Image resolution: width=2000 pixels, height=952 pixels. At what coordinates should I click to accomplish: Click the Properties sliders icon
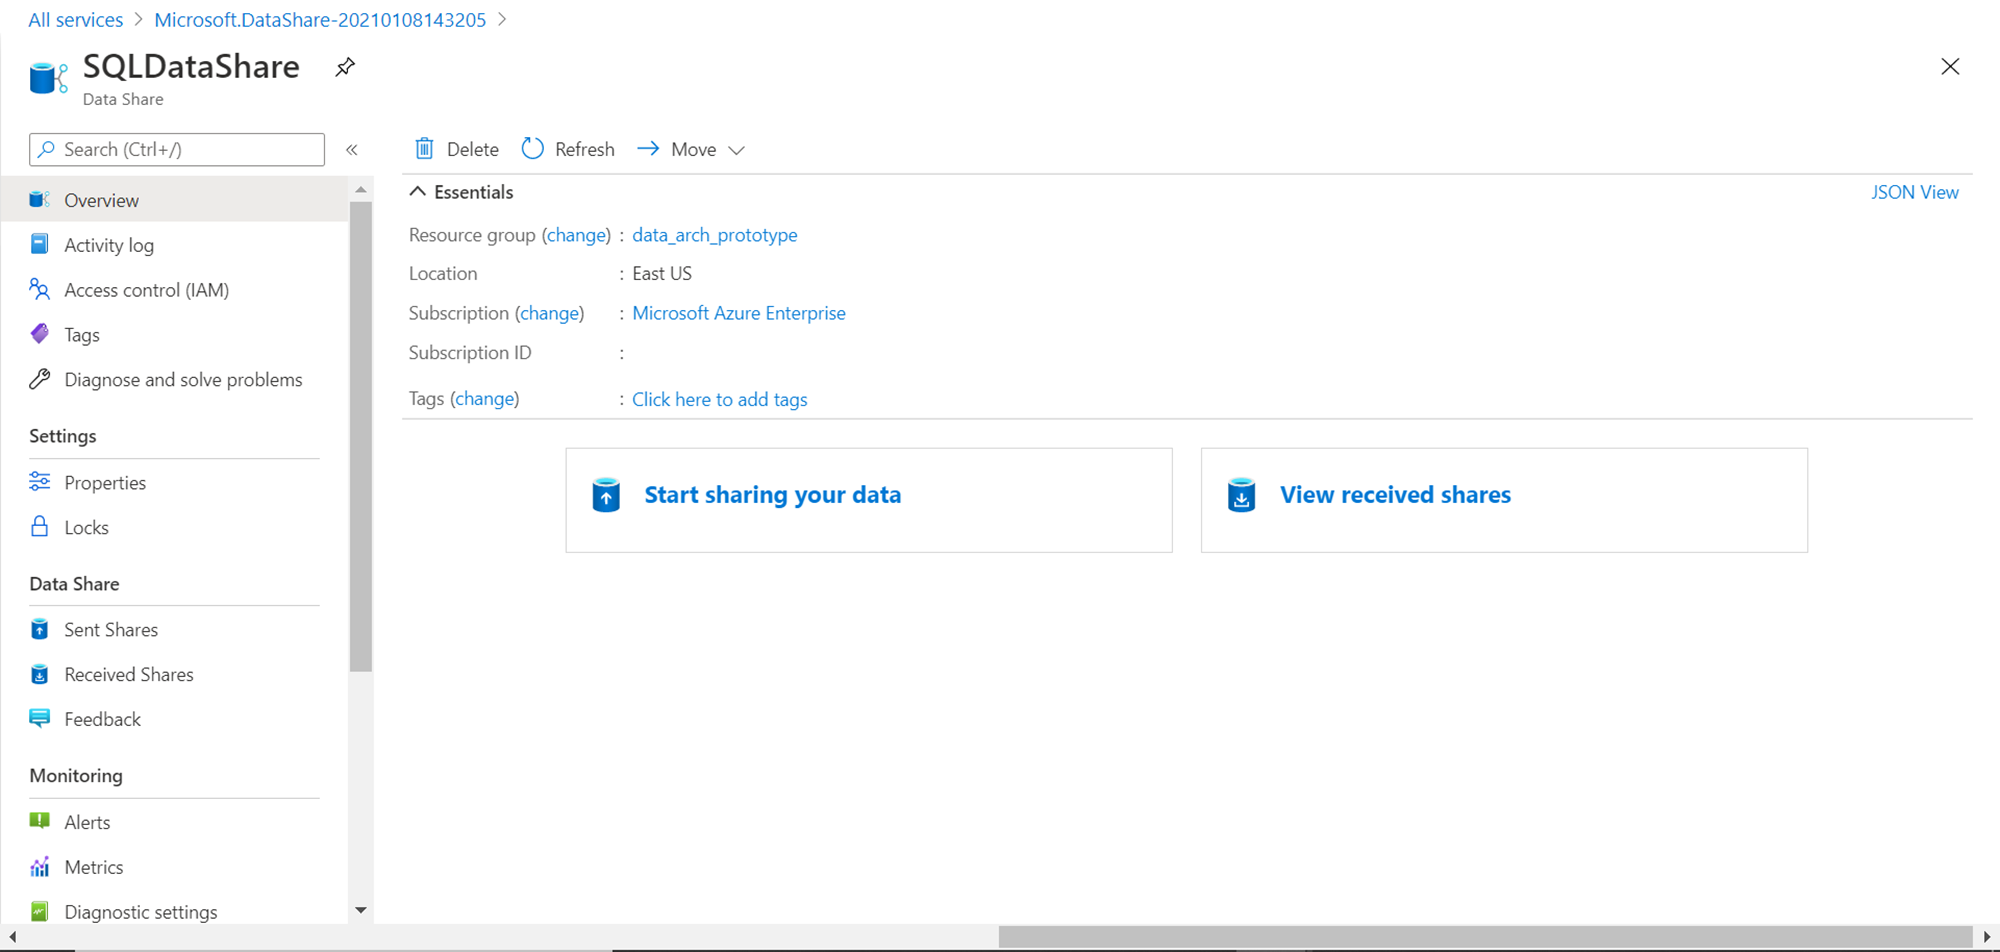coord(40,482)
